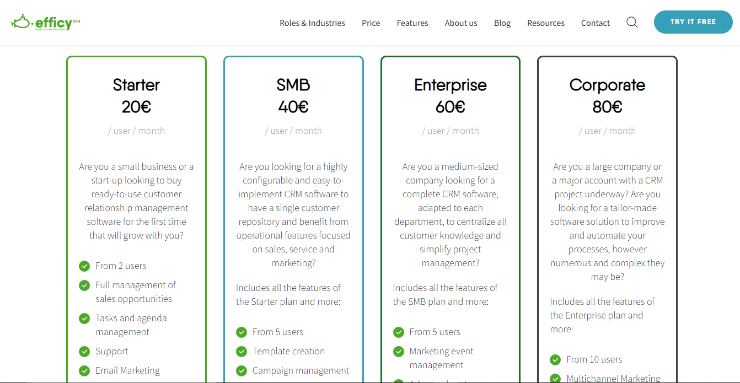The width and height of the screenshot is (740, 383).
Task: Click the "From 10 users" text
Action: [x=594, y=360]
